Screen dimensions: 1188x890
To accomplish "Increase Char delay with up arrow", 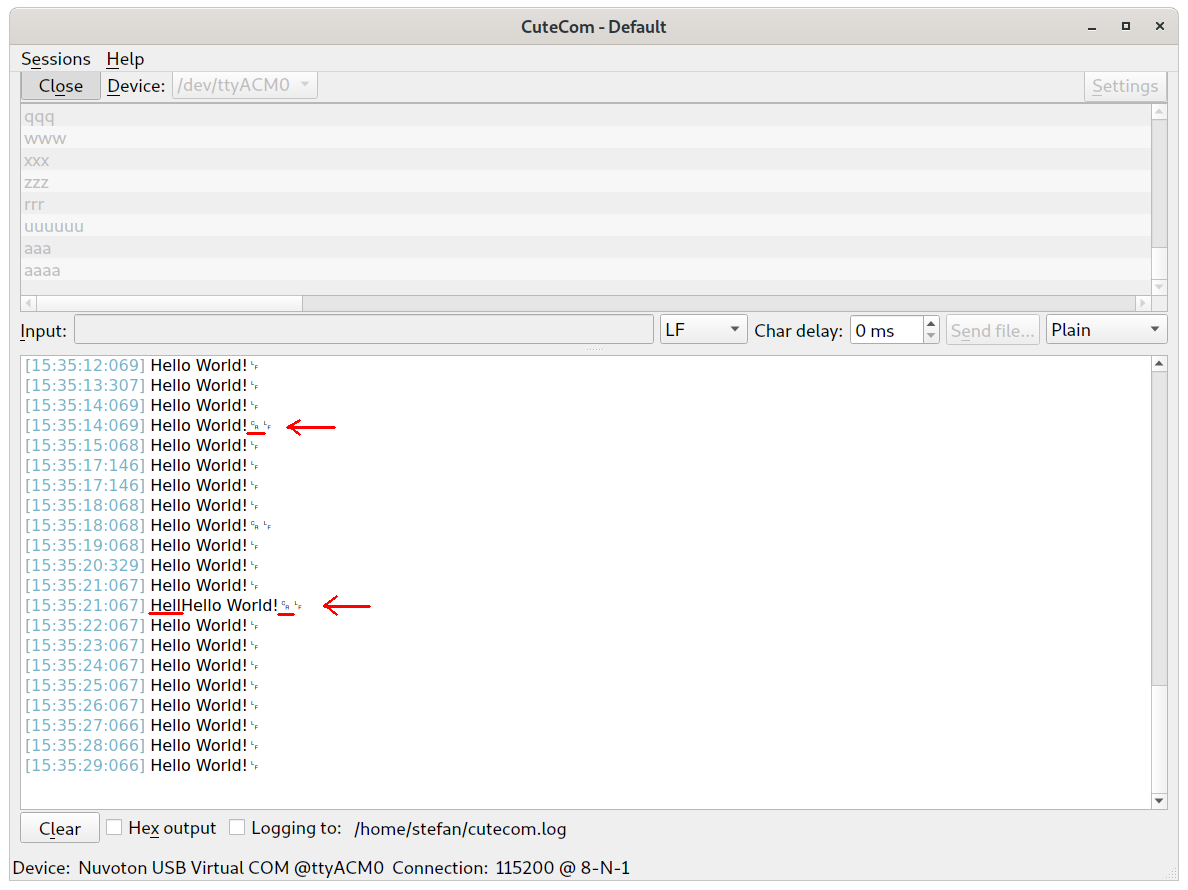I will 931,323.
